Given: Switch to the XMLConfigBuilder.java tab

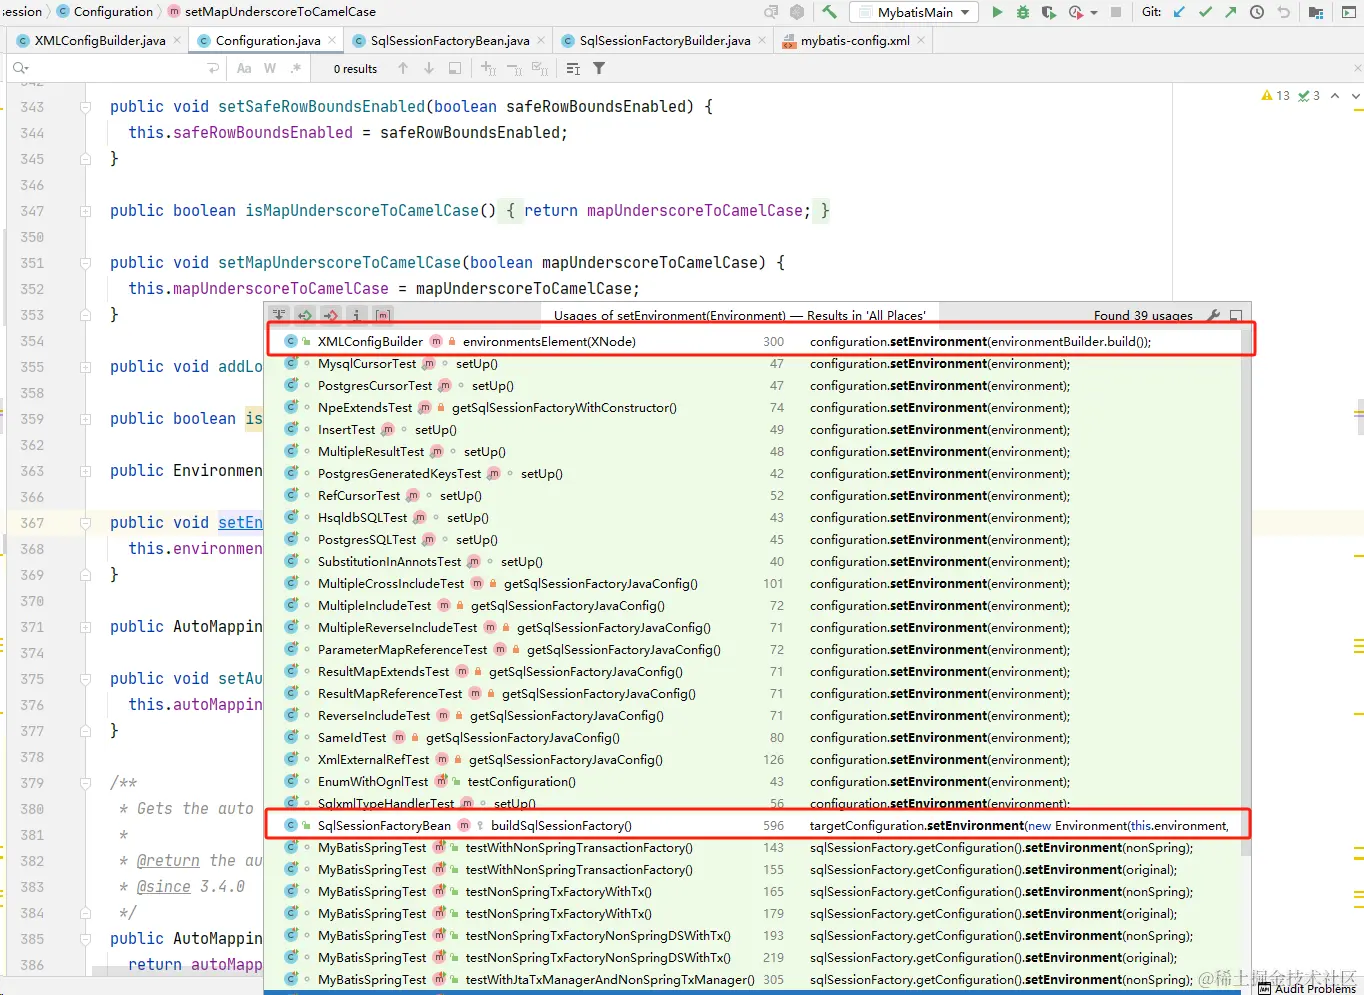Looking at the screenshot, I should pyautogui.click(x=100, y=40).
